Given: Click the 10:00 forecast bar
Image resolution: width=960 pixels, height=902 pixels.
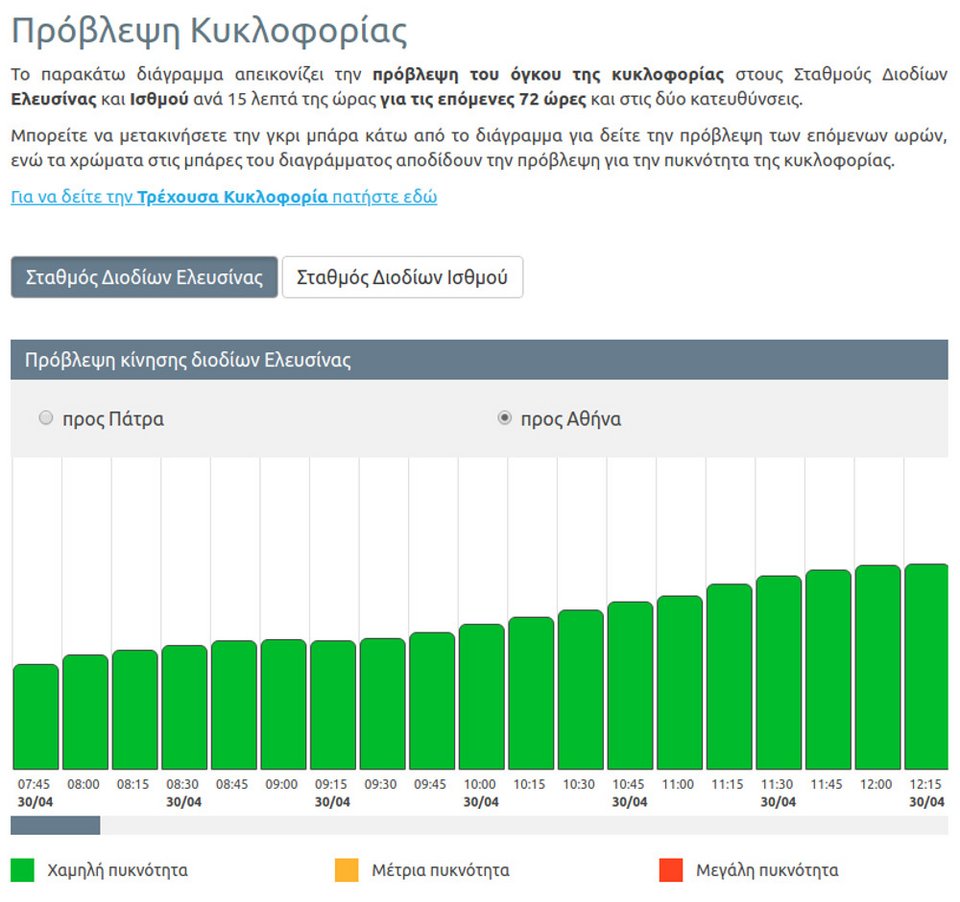Looking at the screenshot, I should pyautogui.click(x=481, y=696).
